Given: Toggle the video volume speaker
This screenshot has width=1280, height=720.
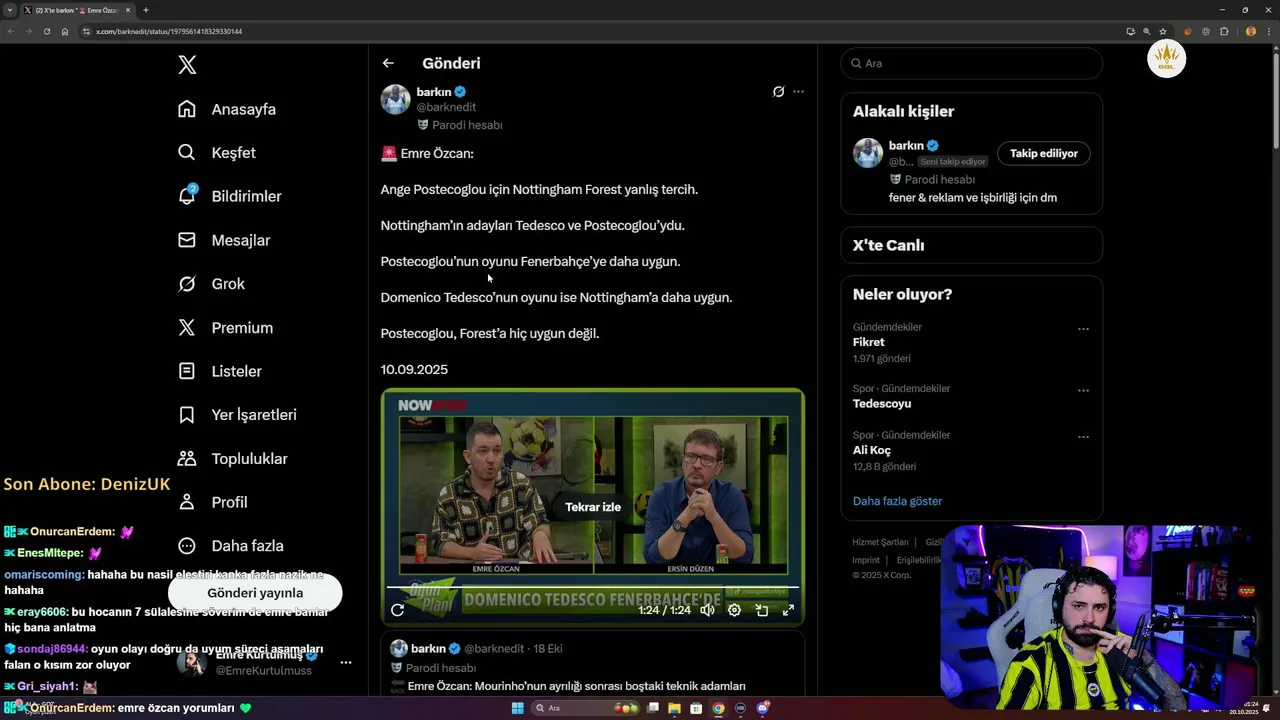Looking at the screenshot, I should point(708,610).
